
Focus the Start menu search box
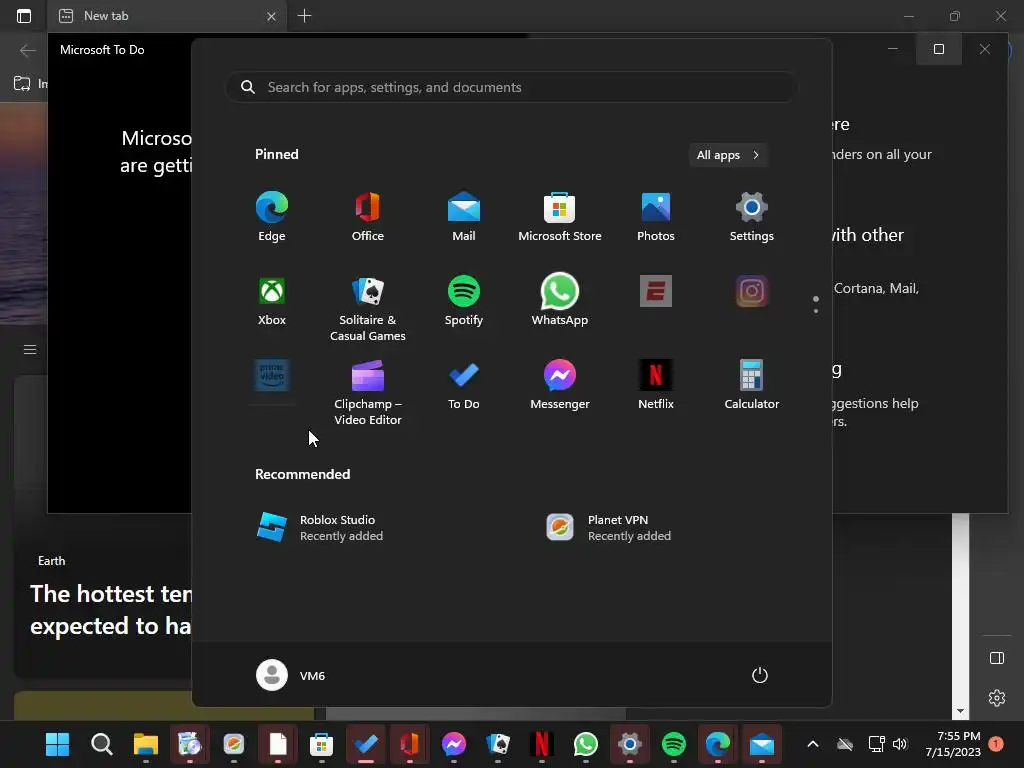pos(511,87)
